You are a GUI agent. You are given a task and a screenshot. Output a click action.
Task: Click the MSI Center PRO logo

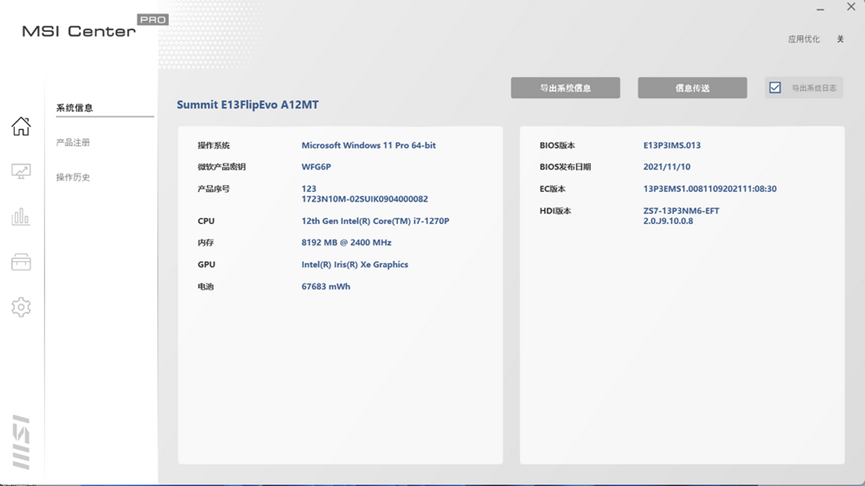click(x=94, y=27)
